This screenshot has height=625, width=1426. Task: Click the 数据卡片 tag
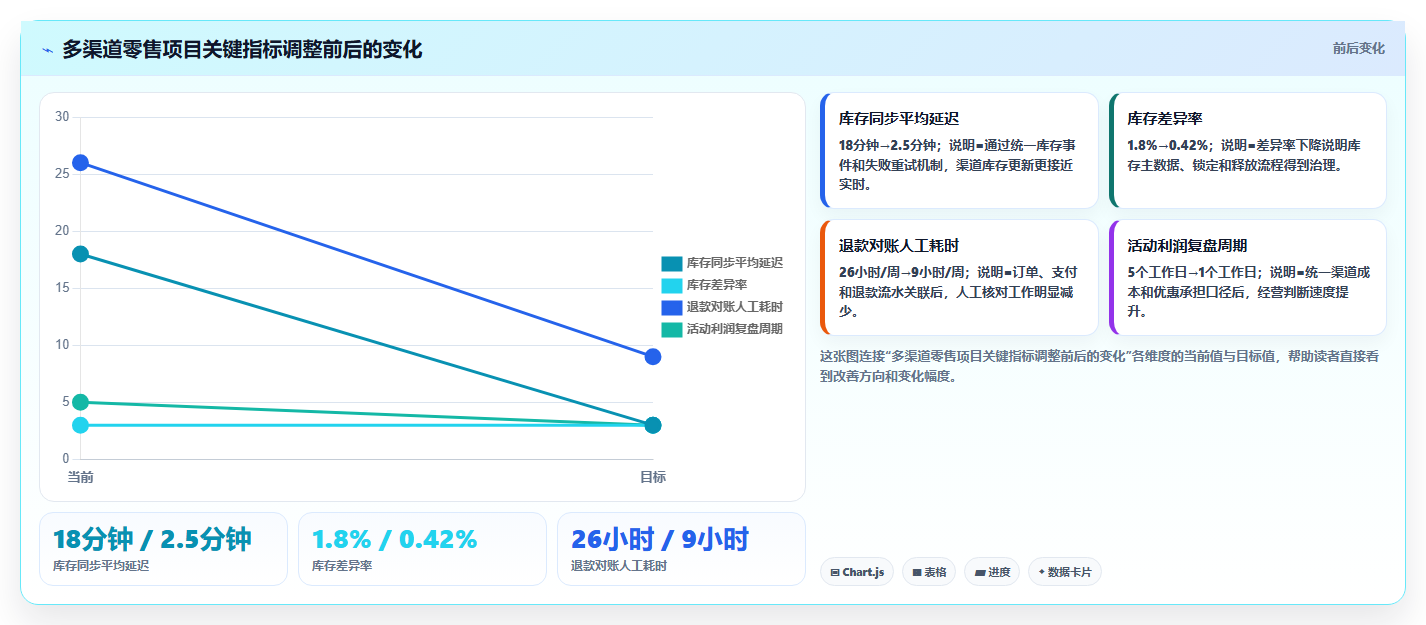pos(1065,572)
